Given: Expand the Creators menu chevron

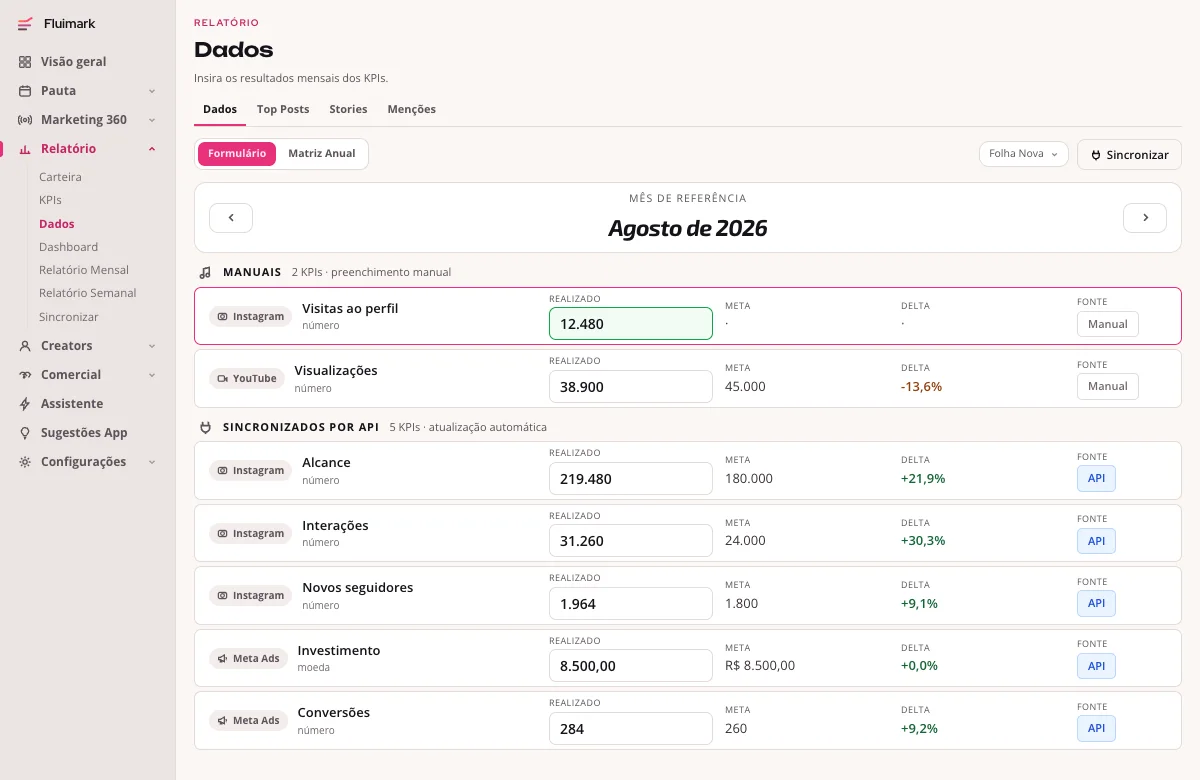Looking at the screenshot, I should click(x=152, y=346).
